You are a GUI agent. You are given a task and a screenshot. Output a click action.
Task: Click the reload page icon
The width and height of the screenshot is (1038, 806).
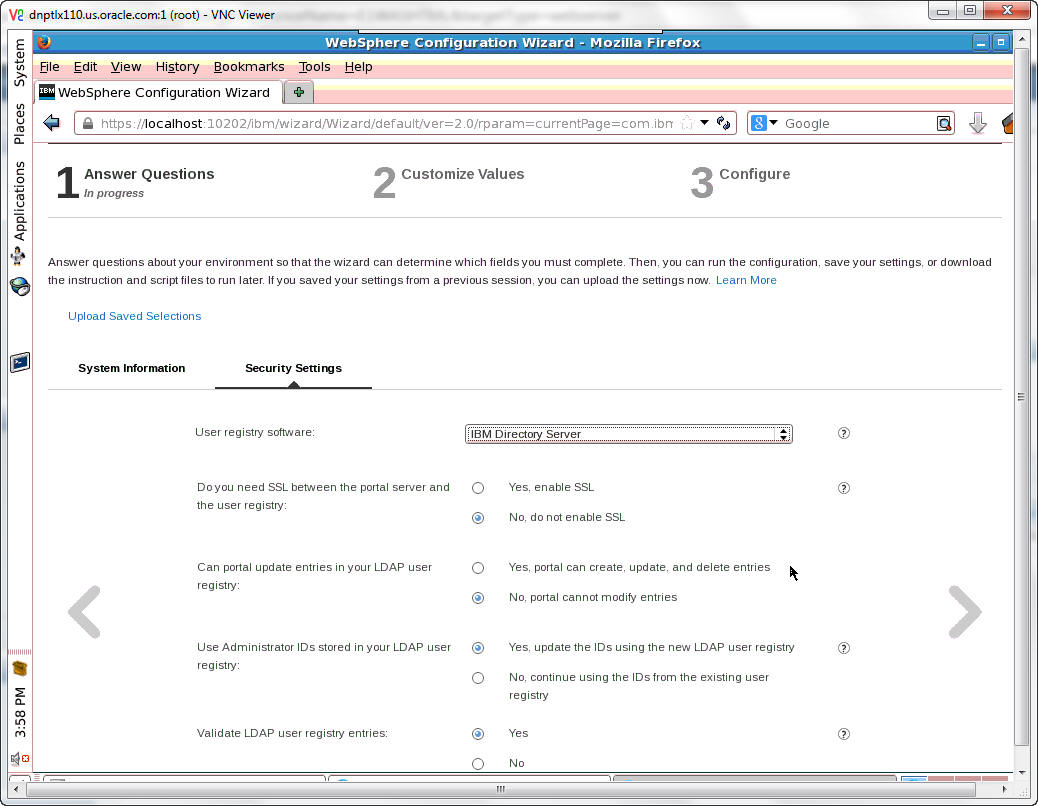coord(723,123)
